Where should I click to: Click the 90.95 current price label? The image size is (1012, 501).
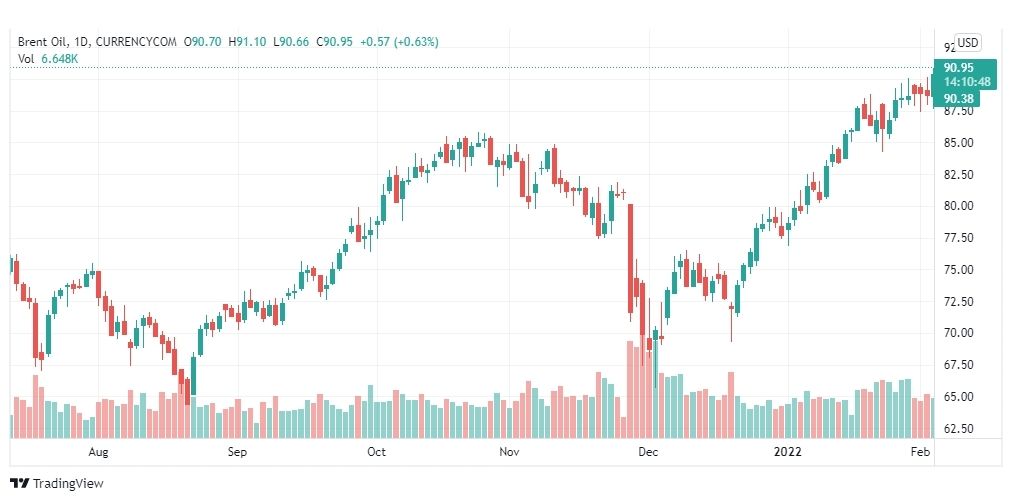point(958,67)
